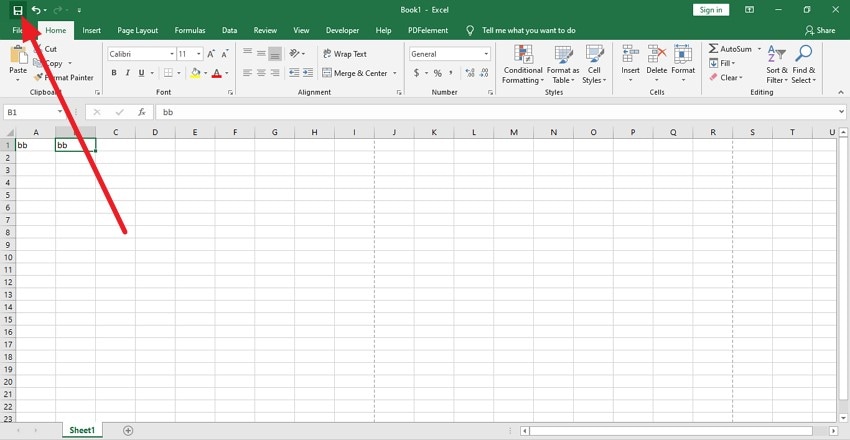
Task: Toggle Wrap Text
Action: tap(345, 54)
